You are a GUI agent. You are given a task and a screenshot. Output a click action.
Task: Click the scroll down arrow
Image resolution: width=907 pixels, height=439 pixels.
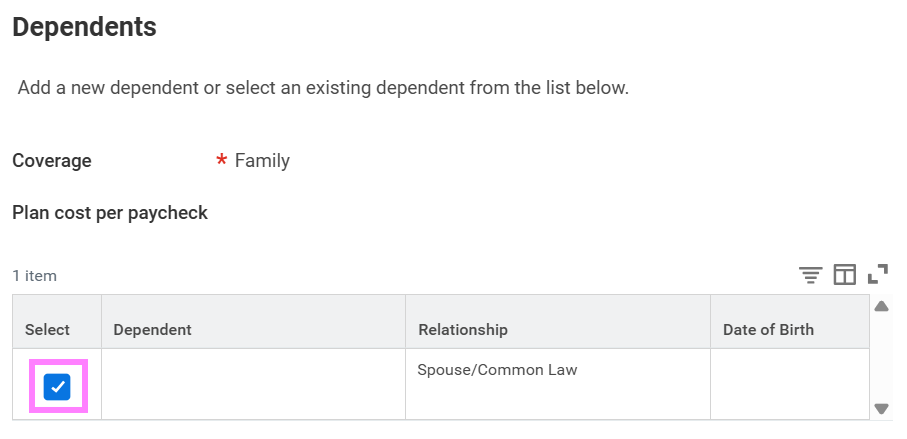coord(881,408)
